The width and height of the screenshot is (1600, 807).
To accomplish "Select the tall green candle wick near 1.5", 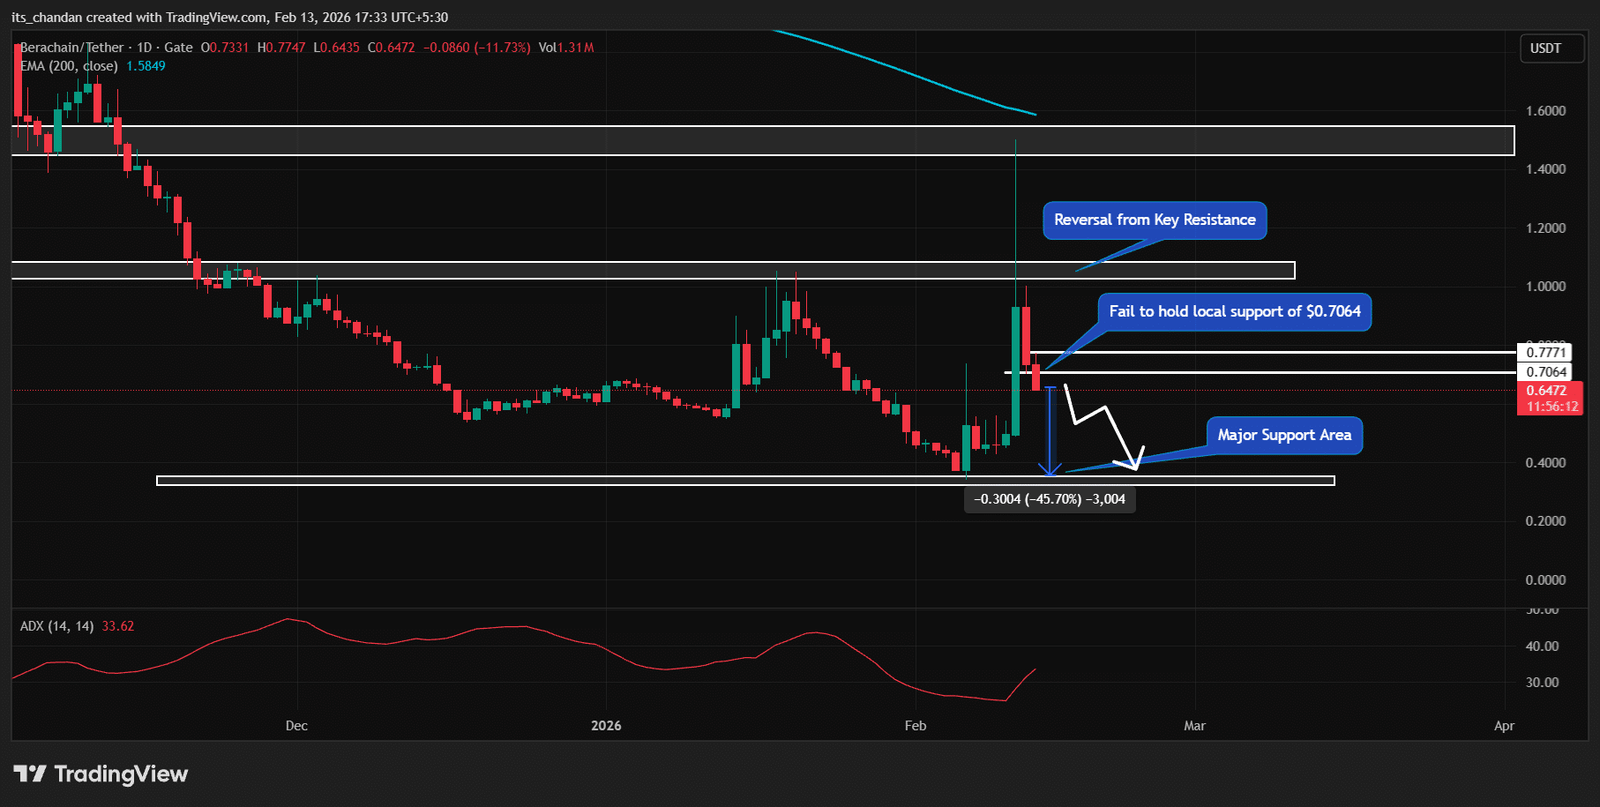I will point(1016,220).
